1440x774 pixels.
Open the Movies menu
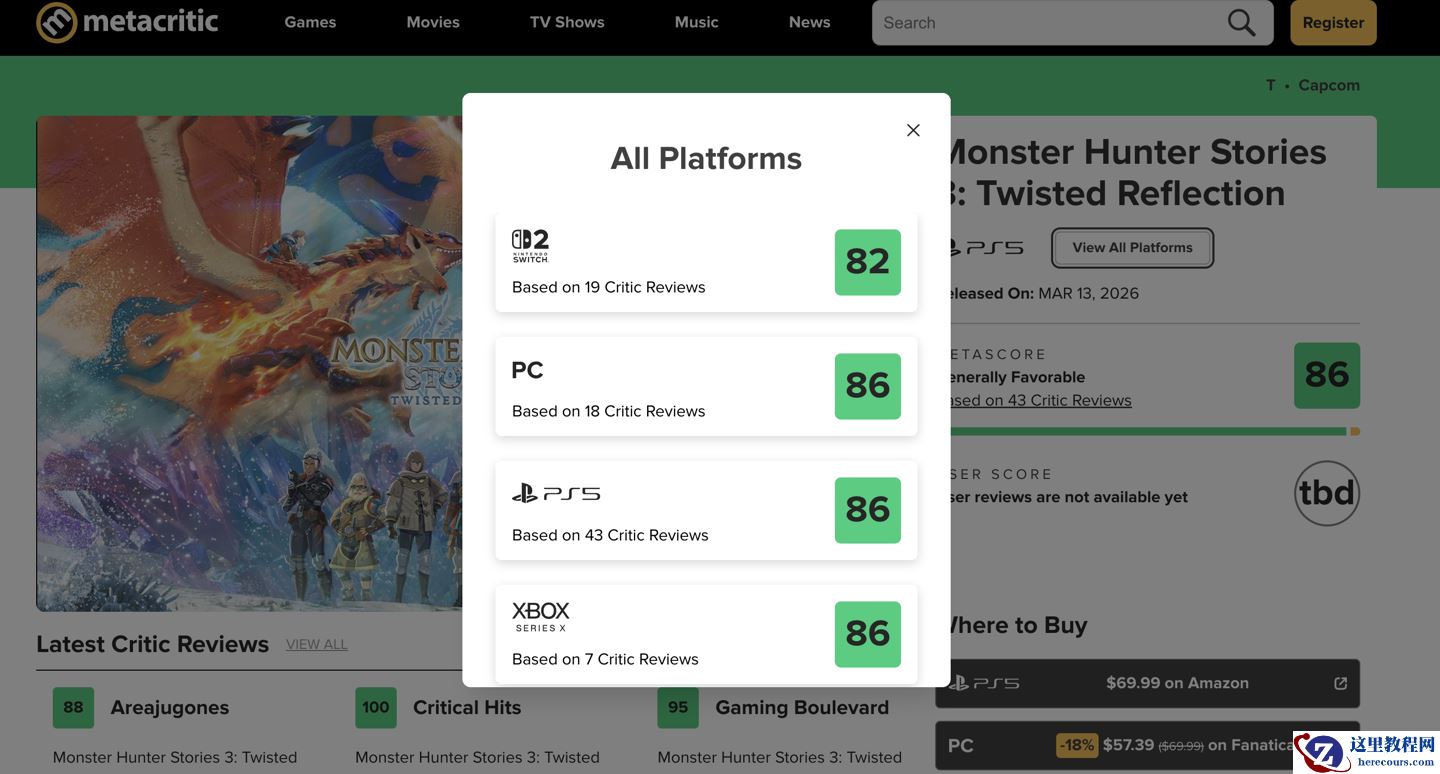[x=433, y=22]
